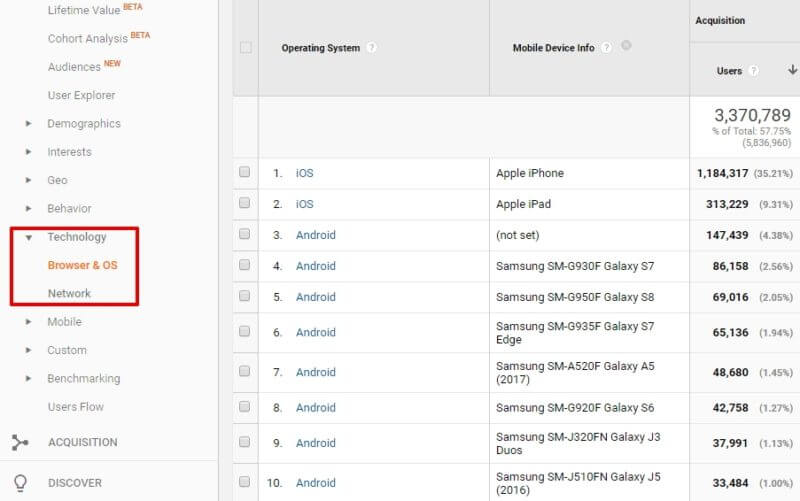Viewport: 800px width, 501px height.
Task: Open Android link in row 3 (not set)
Action: coord(316,235)
